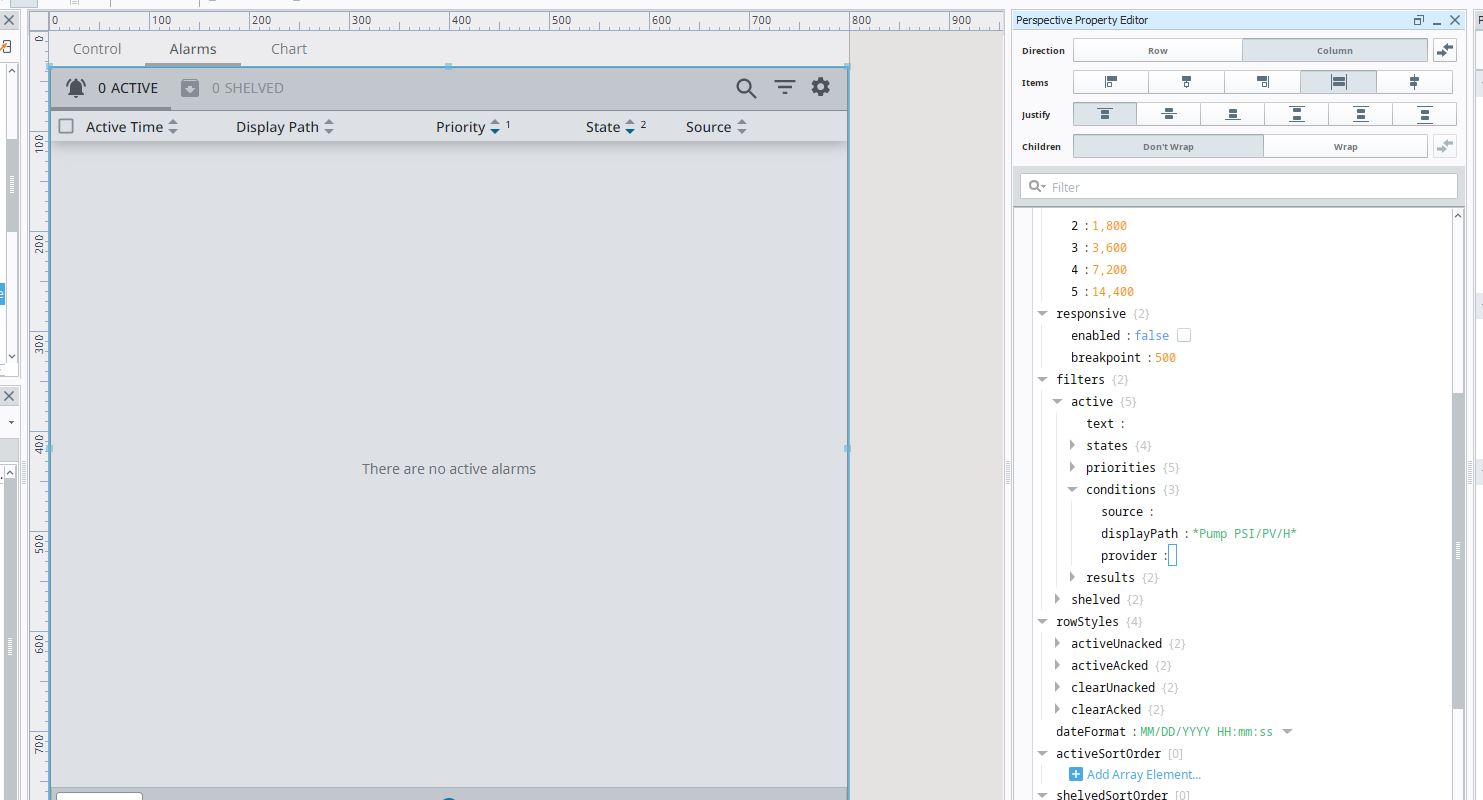
Task: Open the dateFormat dropdown arrow
Action: tap(1287, 731)
